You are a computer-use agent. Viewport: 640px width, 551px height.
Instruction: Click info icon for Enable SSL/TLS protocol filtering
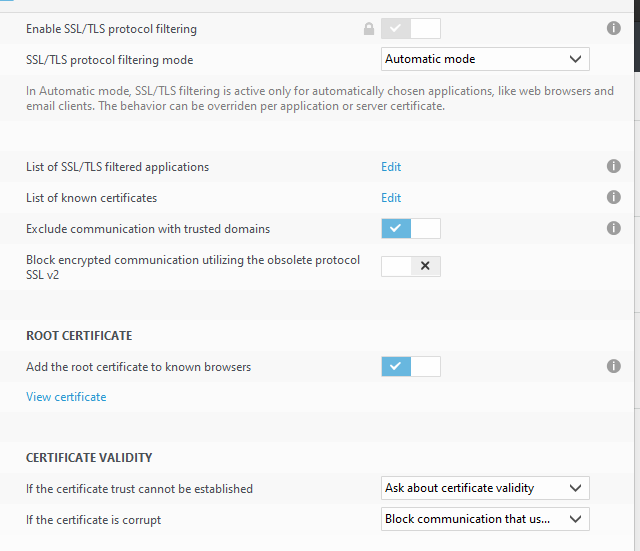[x=614, y=29]
